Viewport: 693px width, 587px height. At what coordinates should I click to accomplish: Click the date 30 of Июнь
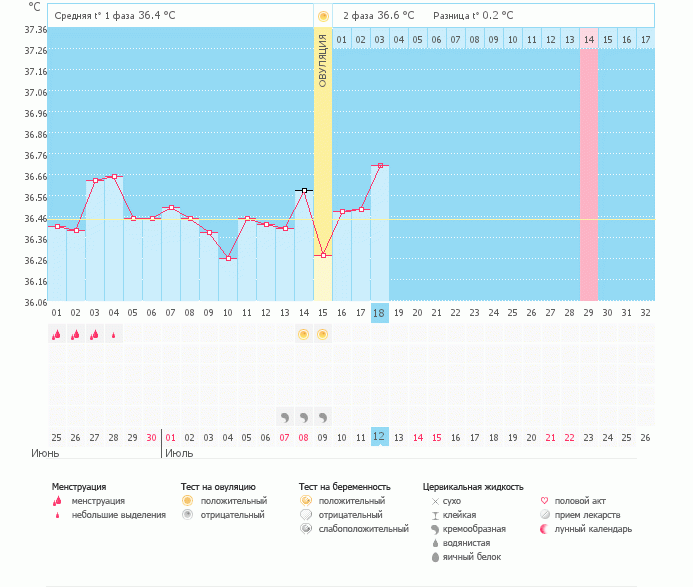152,438
